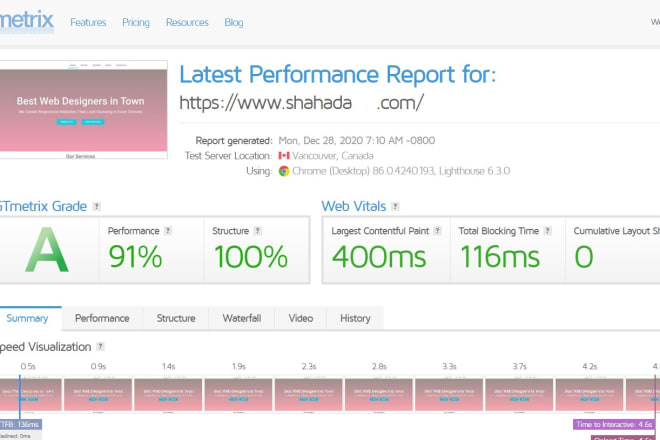Click the Cumulative Layout Shift value 0
Screen dimensions: 660x440
coord(584,256)
